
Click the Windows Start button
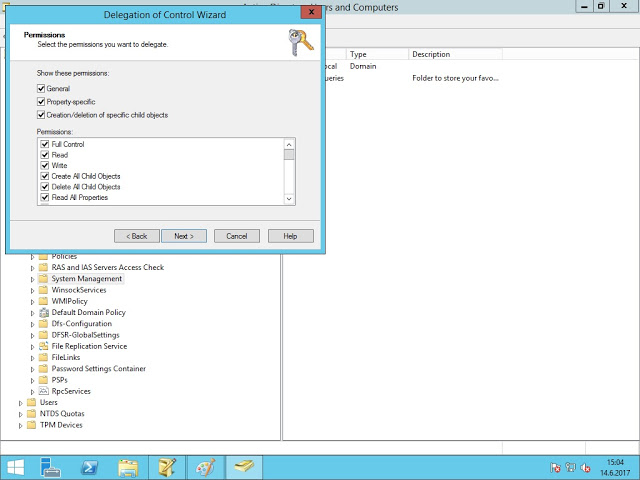[17, 467]
